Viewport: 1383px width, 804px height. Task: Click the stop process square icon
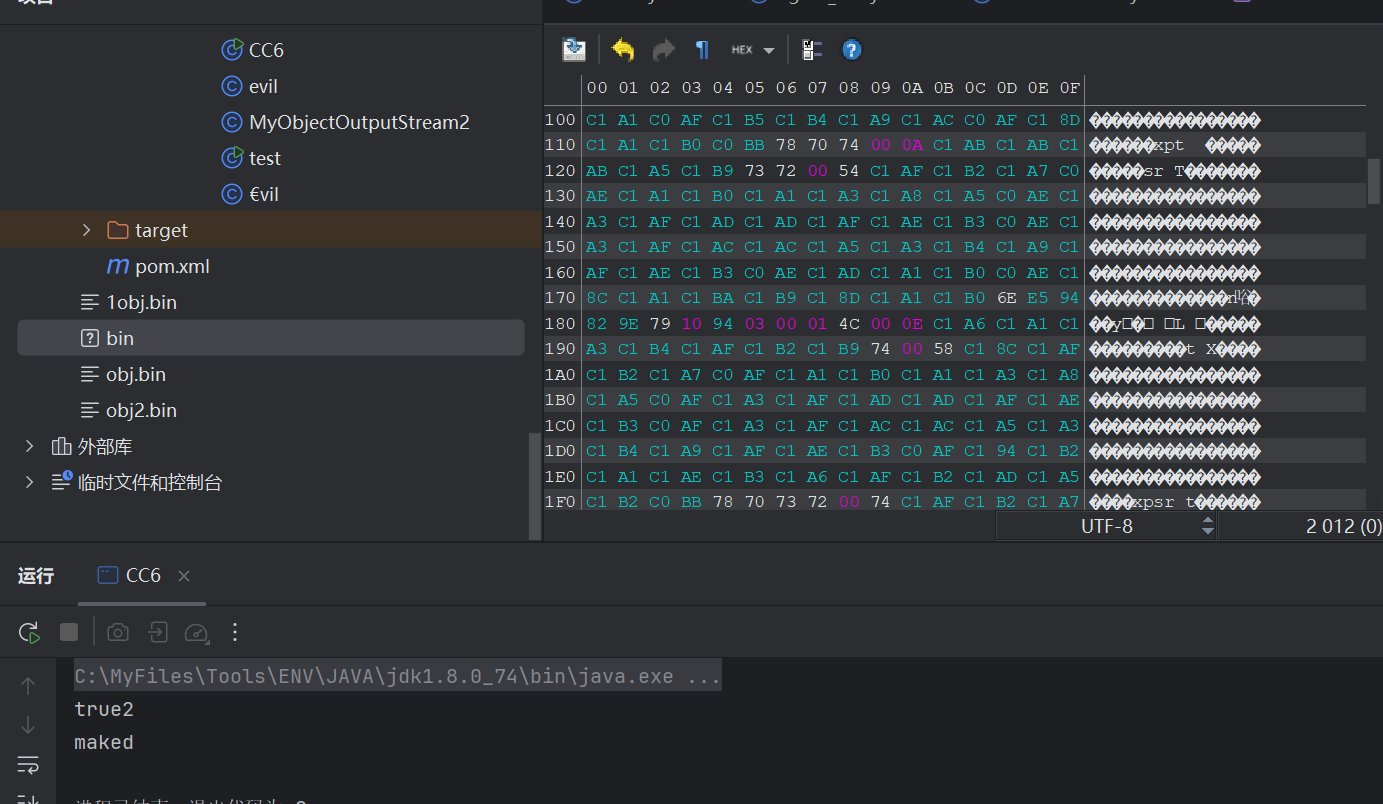69,632
